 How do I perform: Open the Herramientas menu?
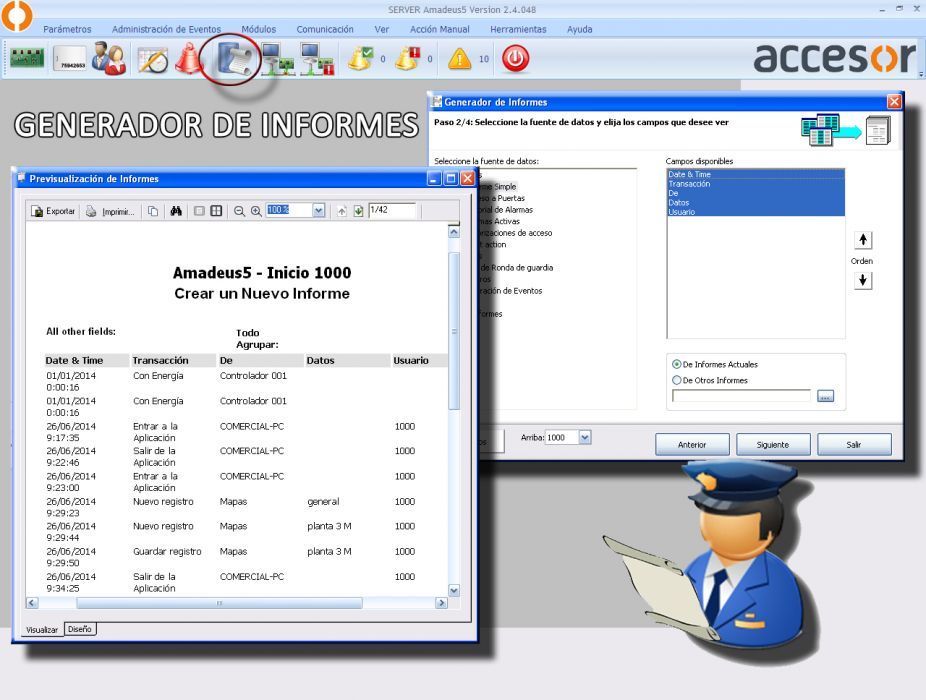point(519,29)
